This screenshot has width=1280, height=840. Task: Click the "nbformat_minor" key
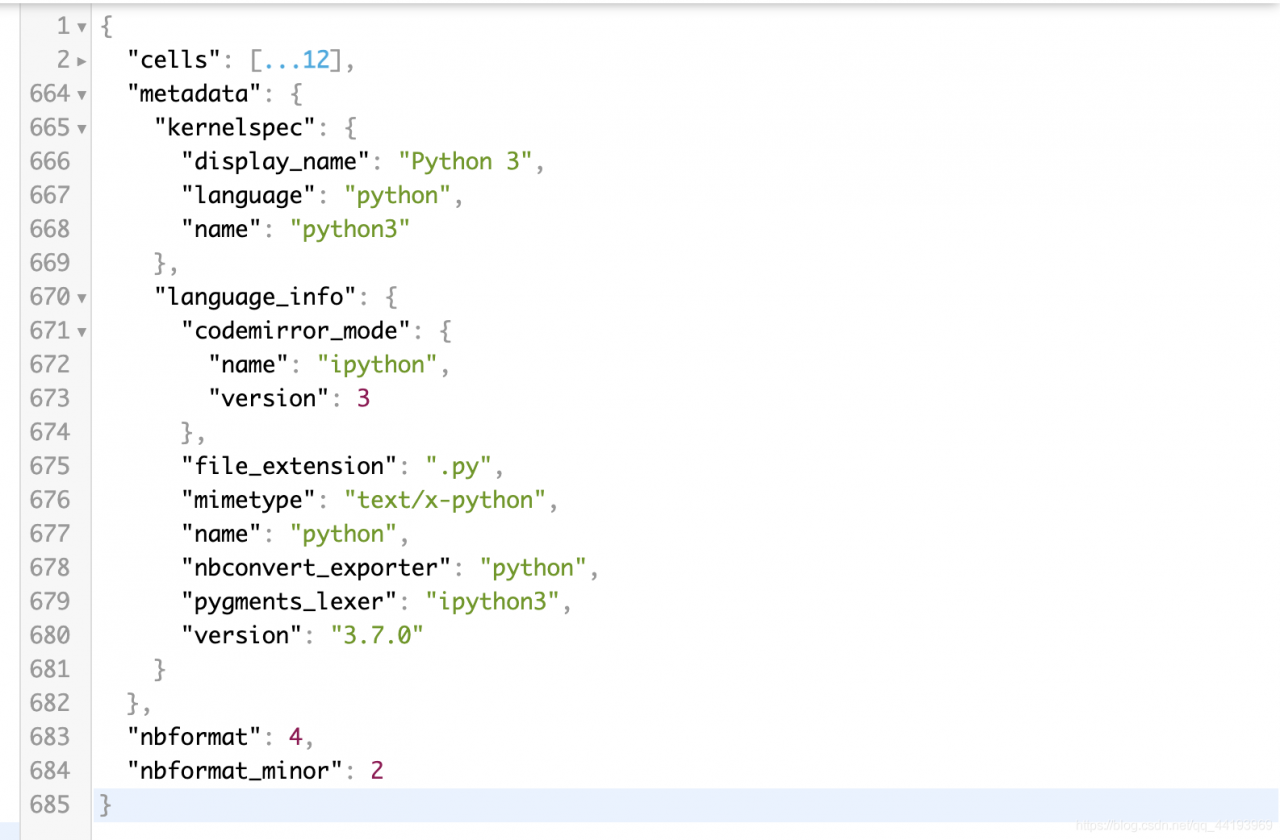point(235,770)
